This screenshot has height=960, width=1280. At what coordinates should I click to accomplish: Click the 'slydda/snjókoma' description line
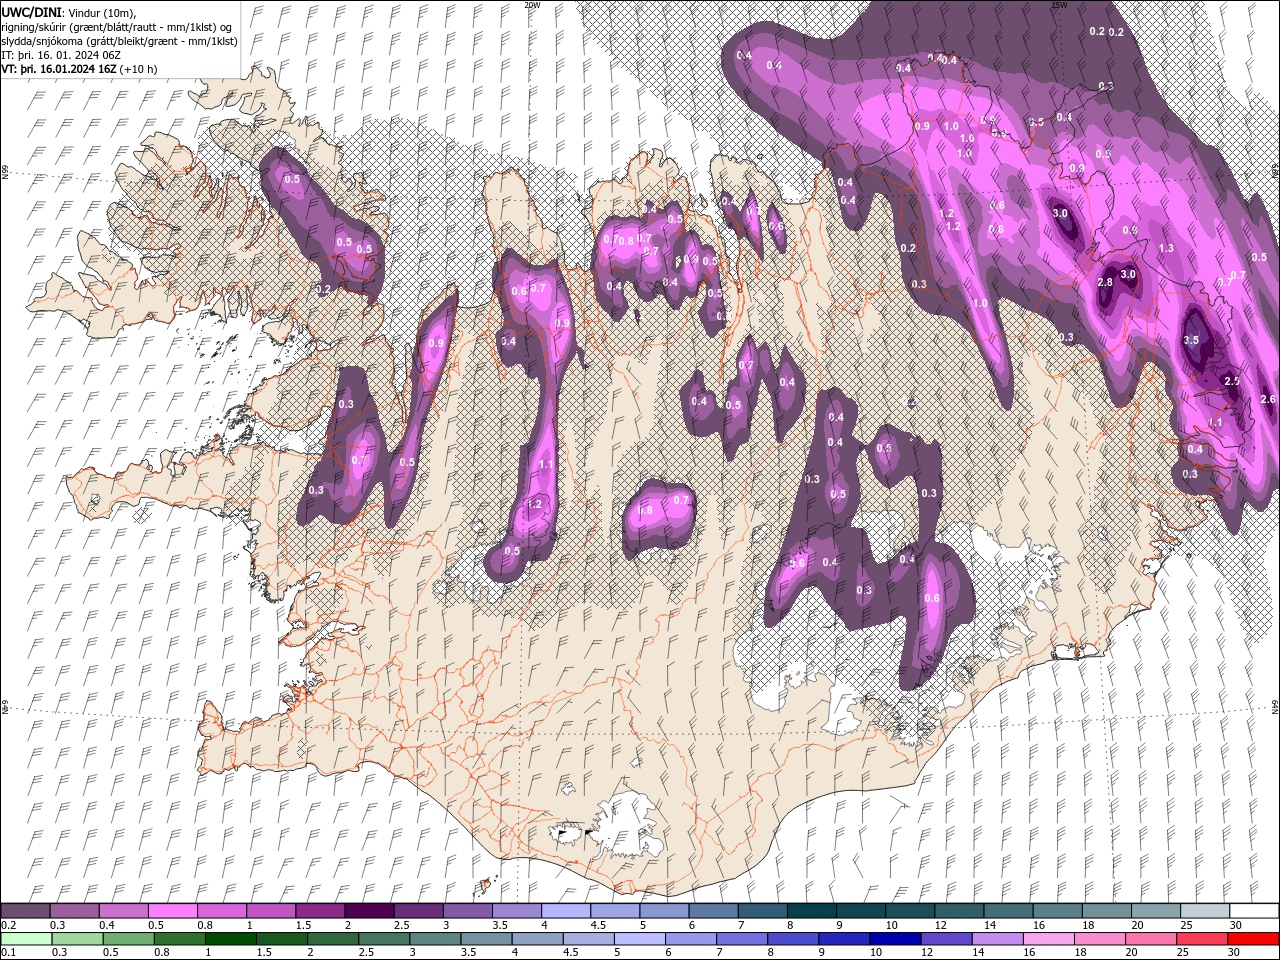pyautogui.click(x=119, y=41)
